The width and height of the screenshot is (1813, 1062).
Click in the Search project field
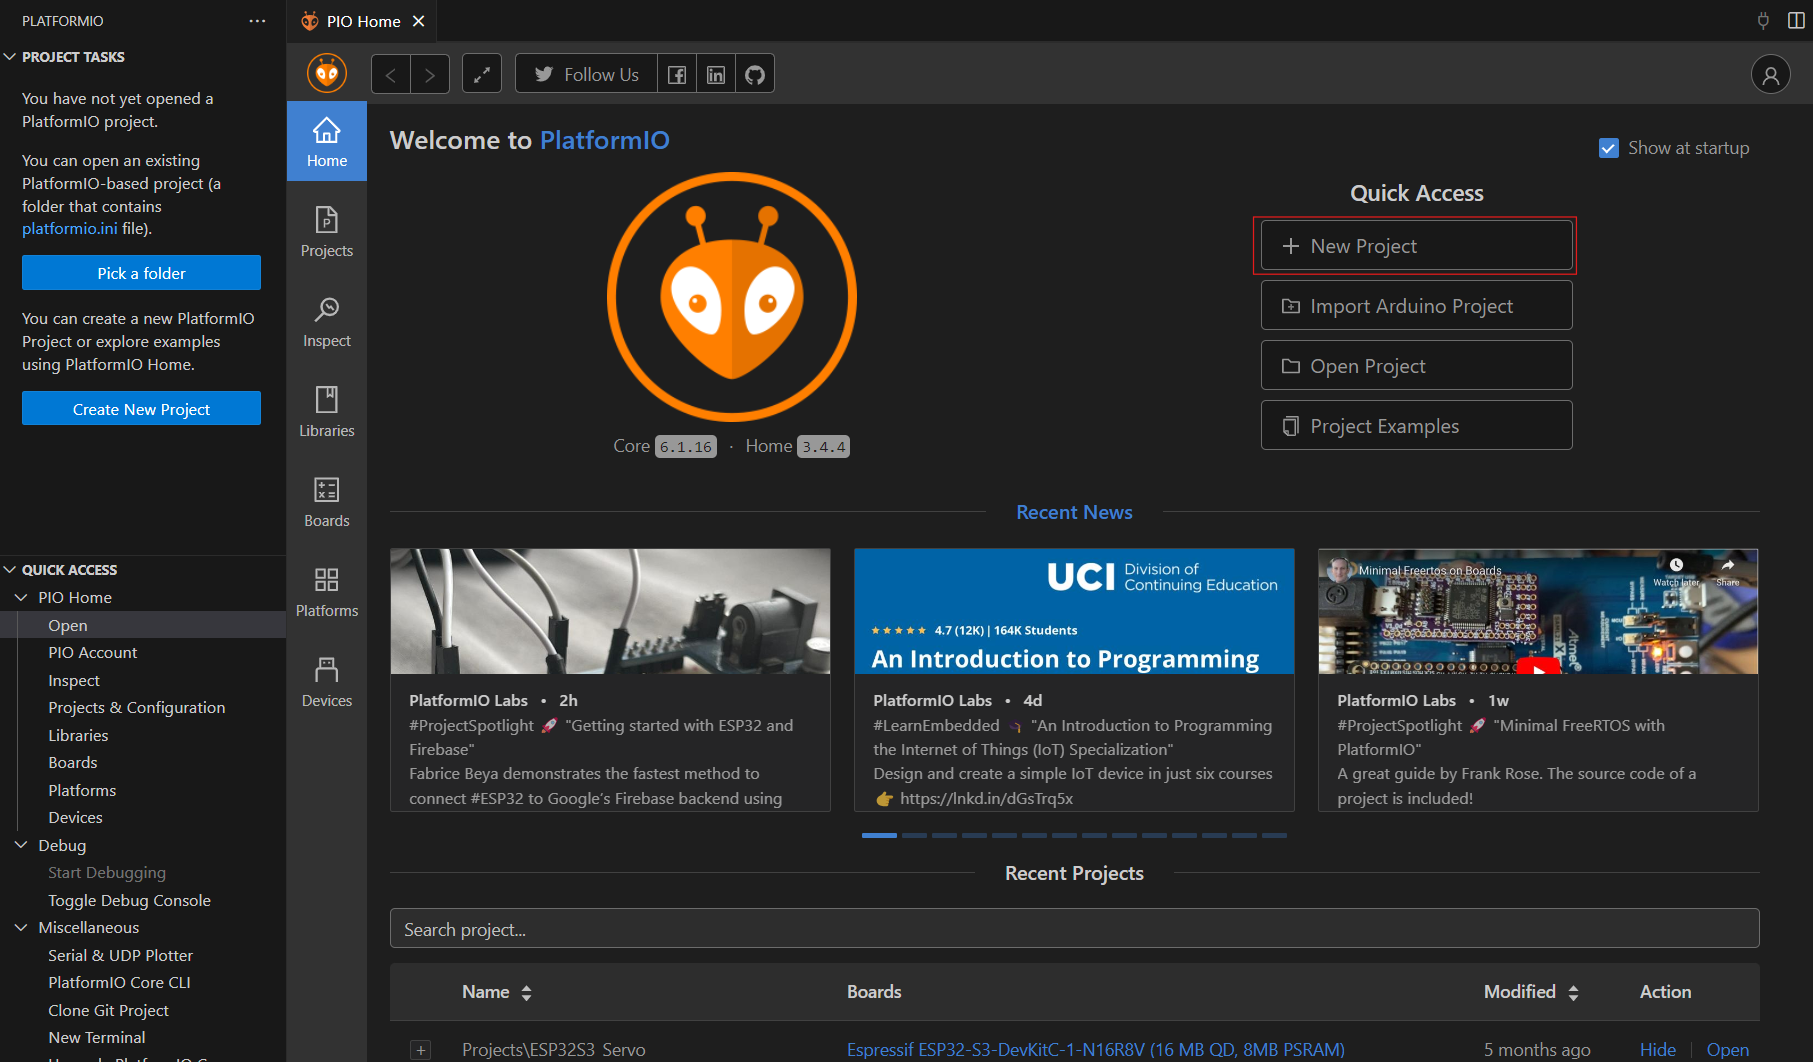pyautogui.click(x=1074, y=929)
